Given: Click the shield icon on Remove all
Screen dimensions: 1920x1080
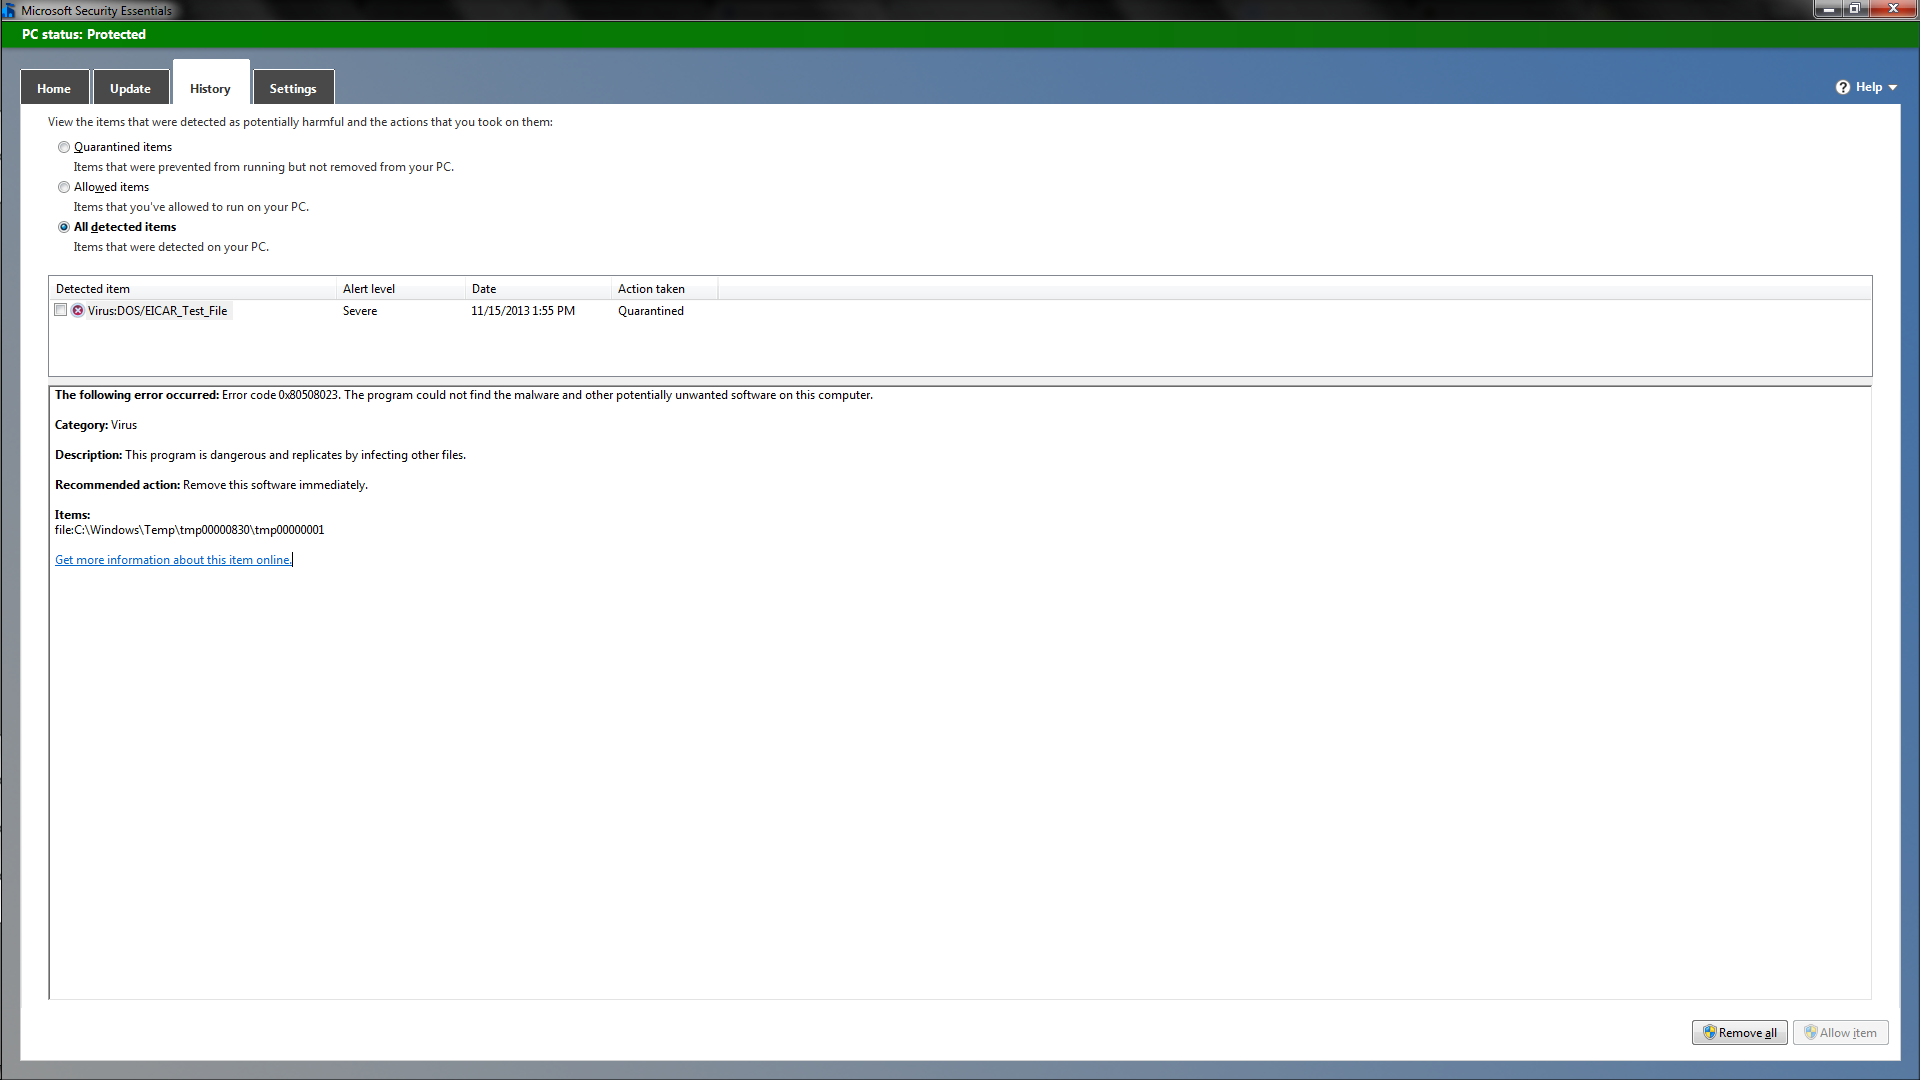Looking at the screenshot, I should [x=1710, y=1032].
